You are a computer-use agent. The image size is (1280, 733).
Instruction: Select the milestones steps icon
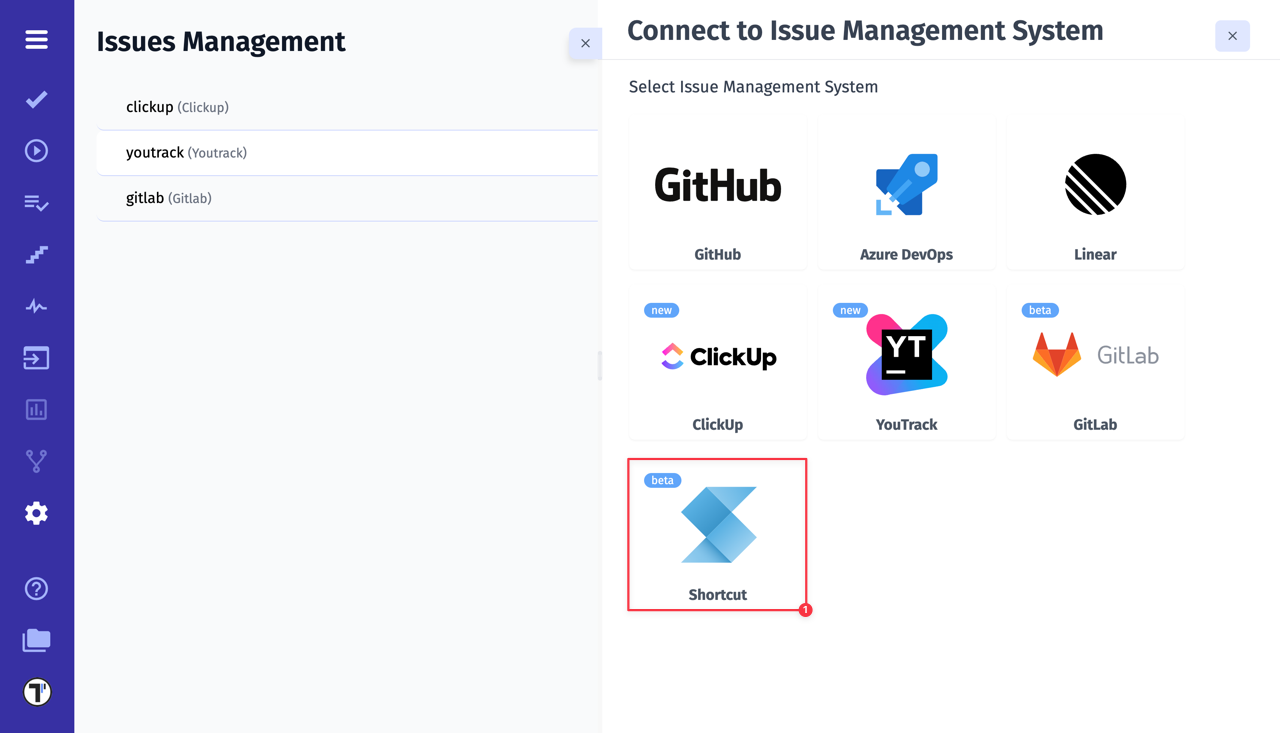(36, 254)
